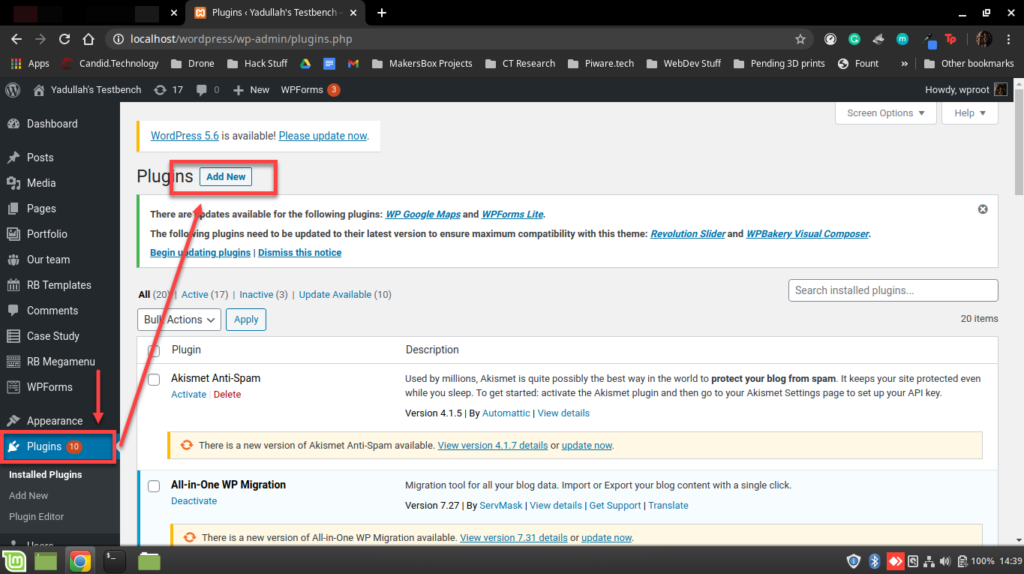Open the Automattic author link
Image resolution: width=1024 pixels, height=574 pixels.
point(506,413)
